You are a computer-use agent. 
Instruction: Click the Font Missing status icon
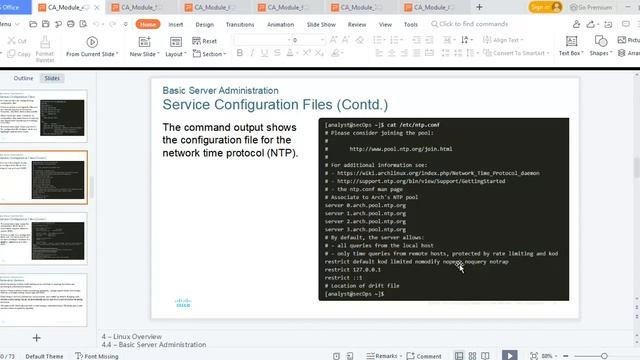(79, 356)
